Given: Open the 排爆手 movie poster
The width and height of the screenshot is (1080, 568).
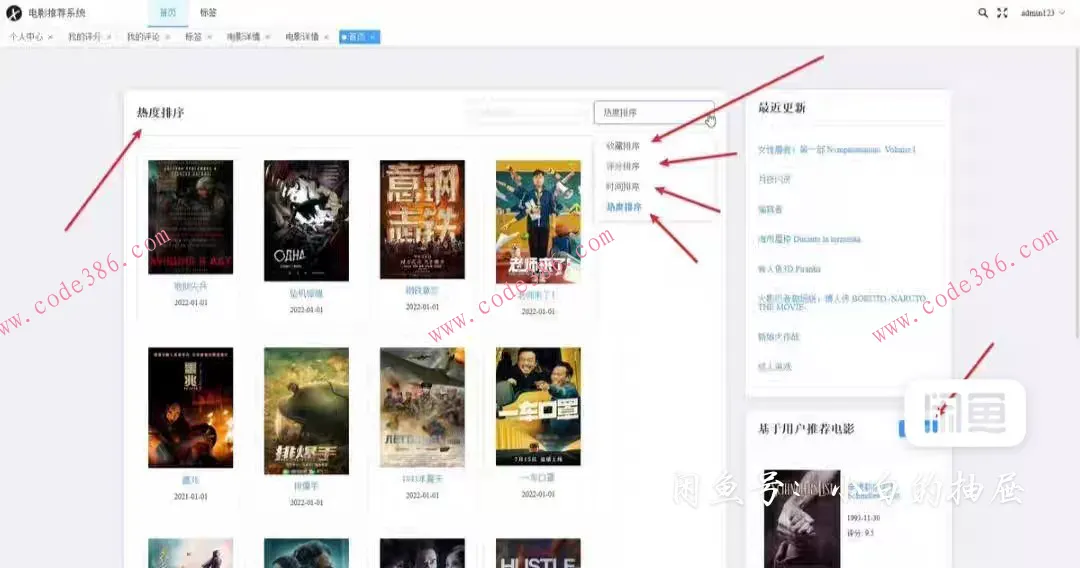Looking at the screenshot, I should click(x=307, y=411).
